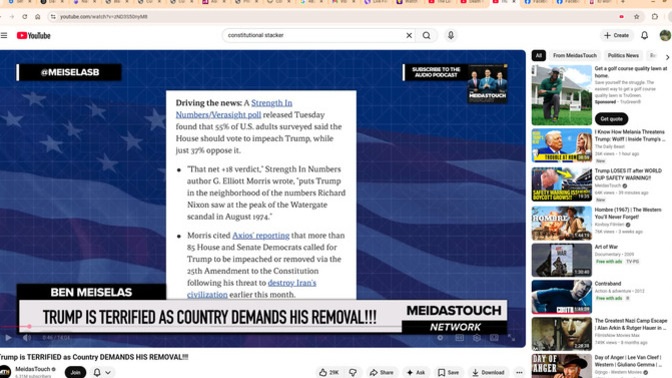The width and height of the screenshot is (672, 378).
Task: Open the Contraband movie thumbnail
Action: click(562, 297)
